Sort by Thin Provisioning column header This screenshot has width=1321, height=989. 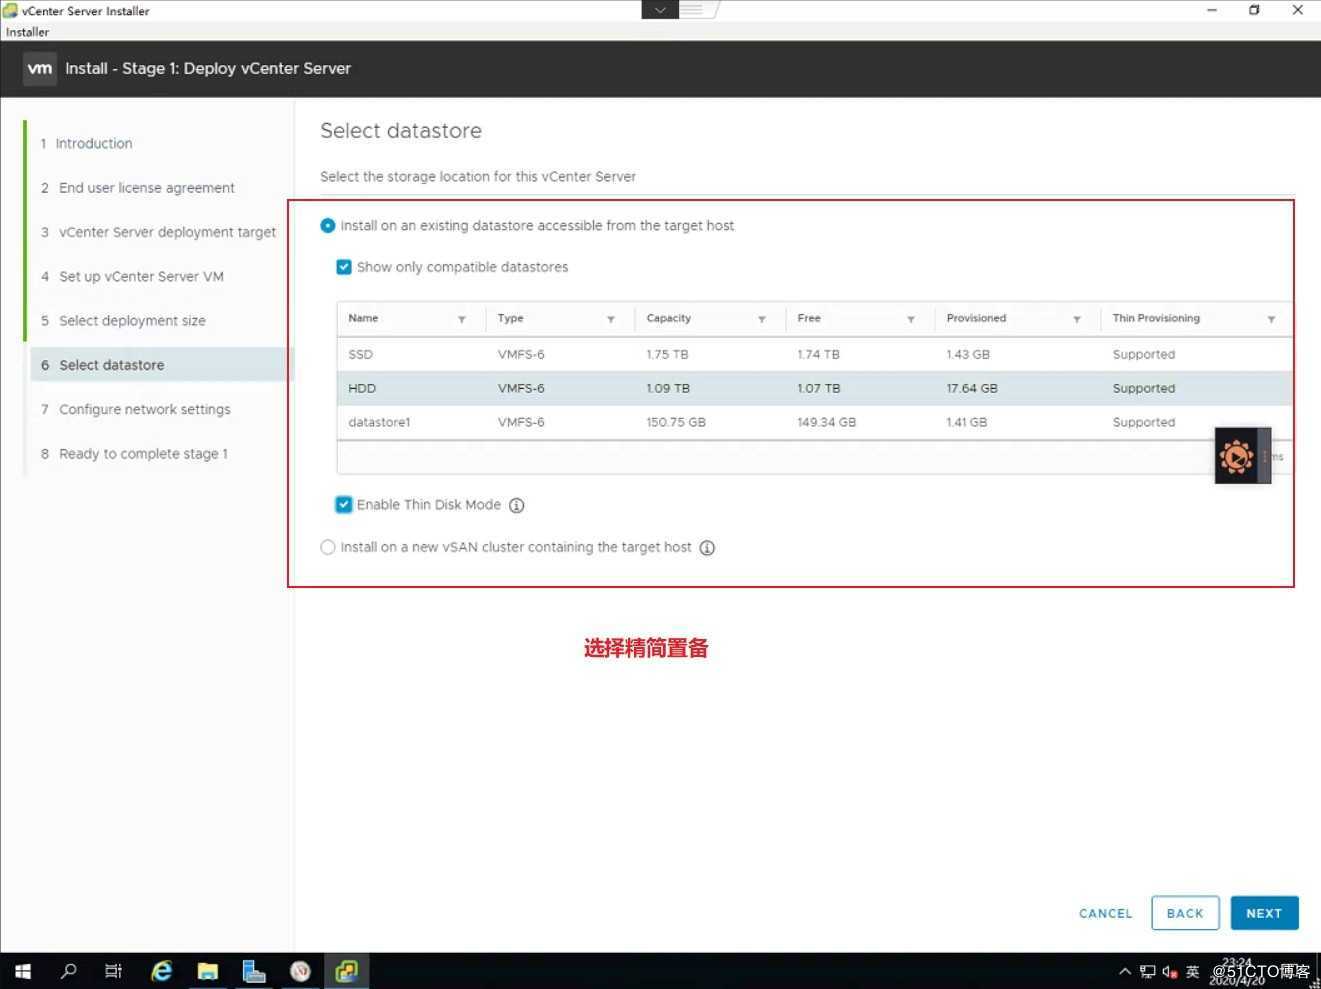point(1156,318)
